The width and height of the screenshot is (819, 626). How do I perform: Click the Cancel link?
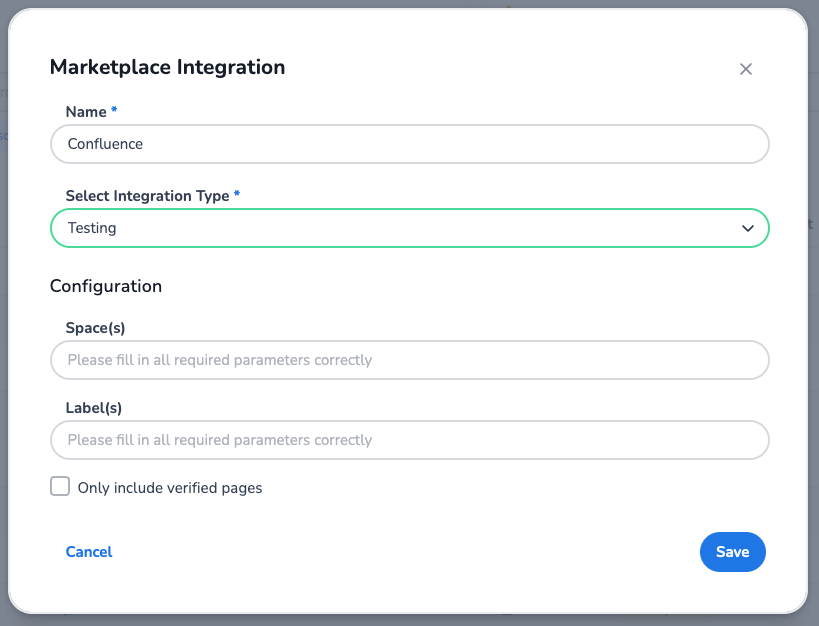[89, 552]
